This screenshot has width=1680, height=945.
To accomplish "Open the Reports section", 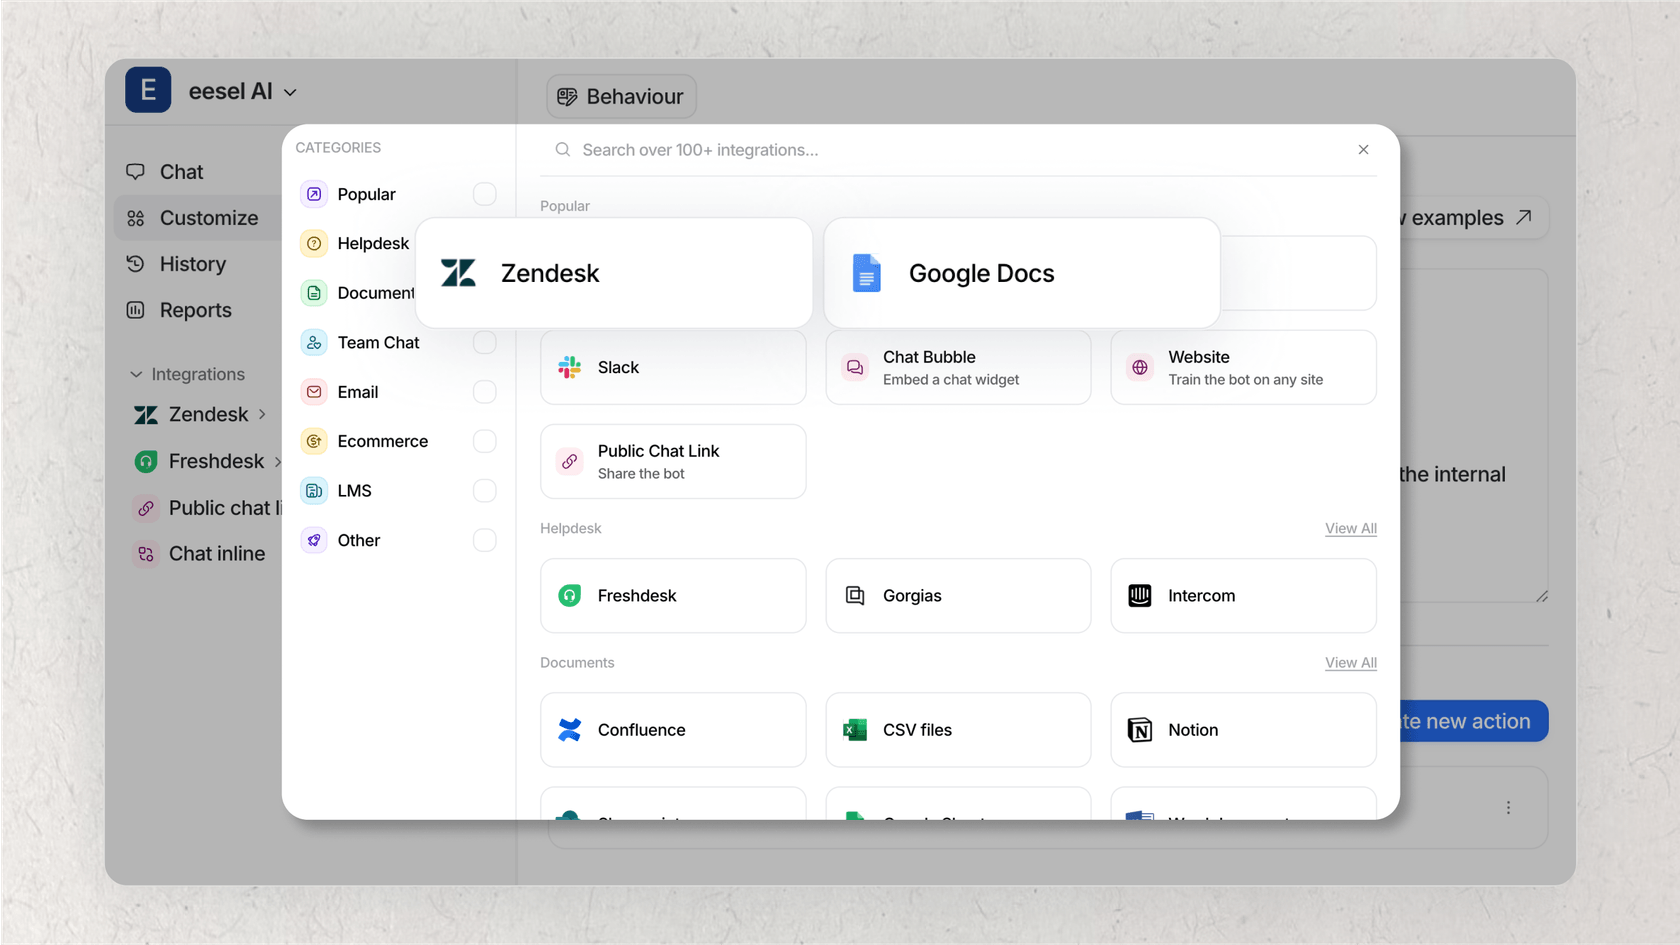I will click(x=195, y=310).
